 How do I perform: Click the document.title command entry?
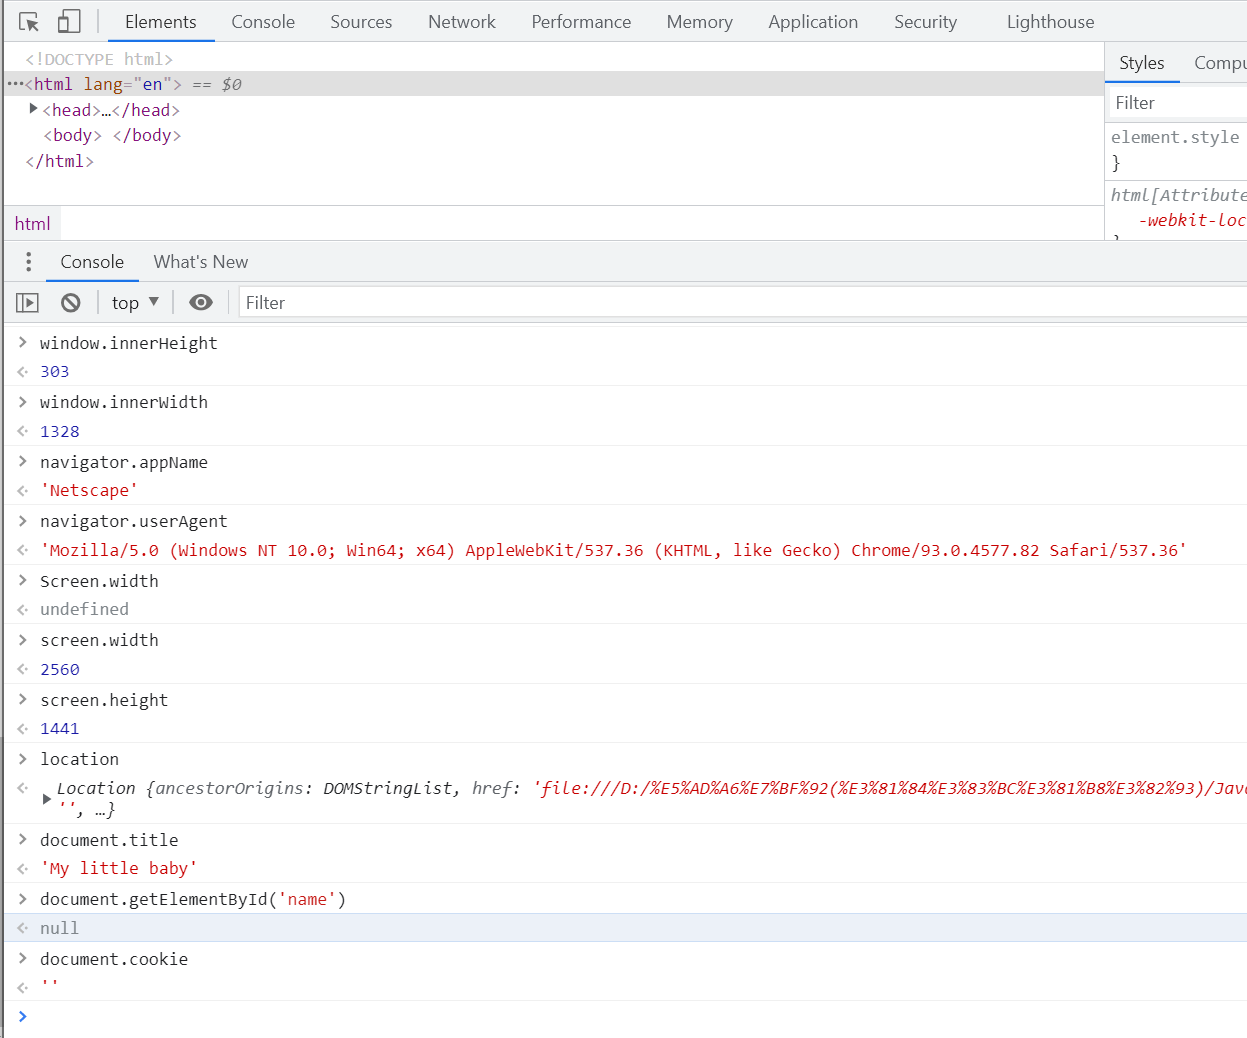point(109,840)
